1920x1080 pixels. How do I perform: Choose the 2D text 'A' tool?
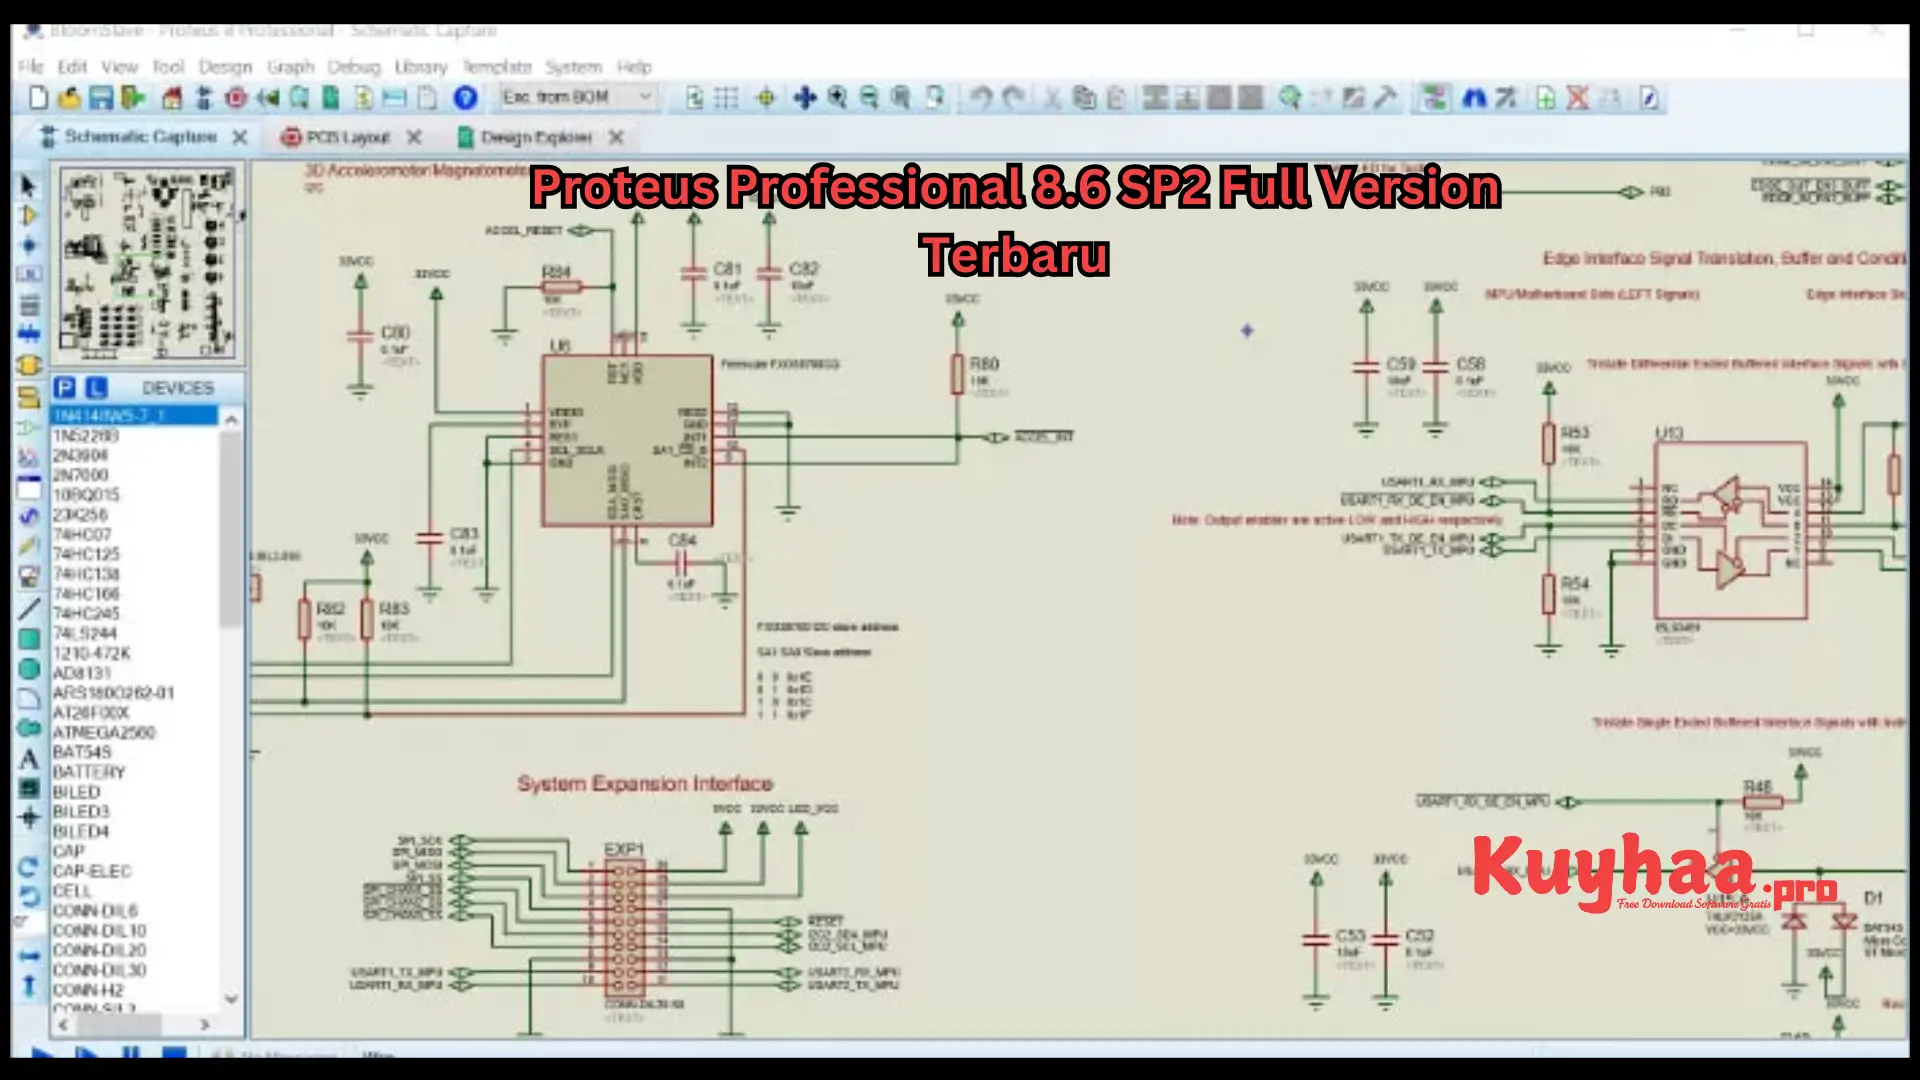[x=29, y=759]
